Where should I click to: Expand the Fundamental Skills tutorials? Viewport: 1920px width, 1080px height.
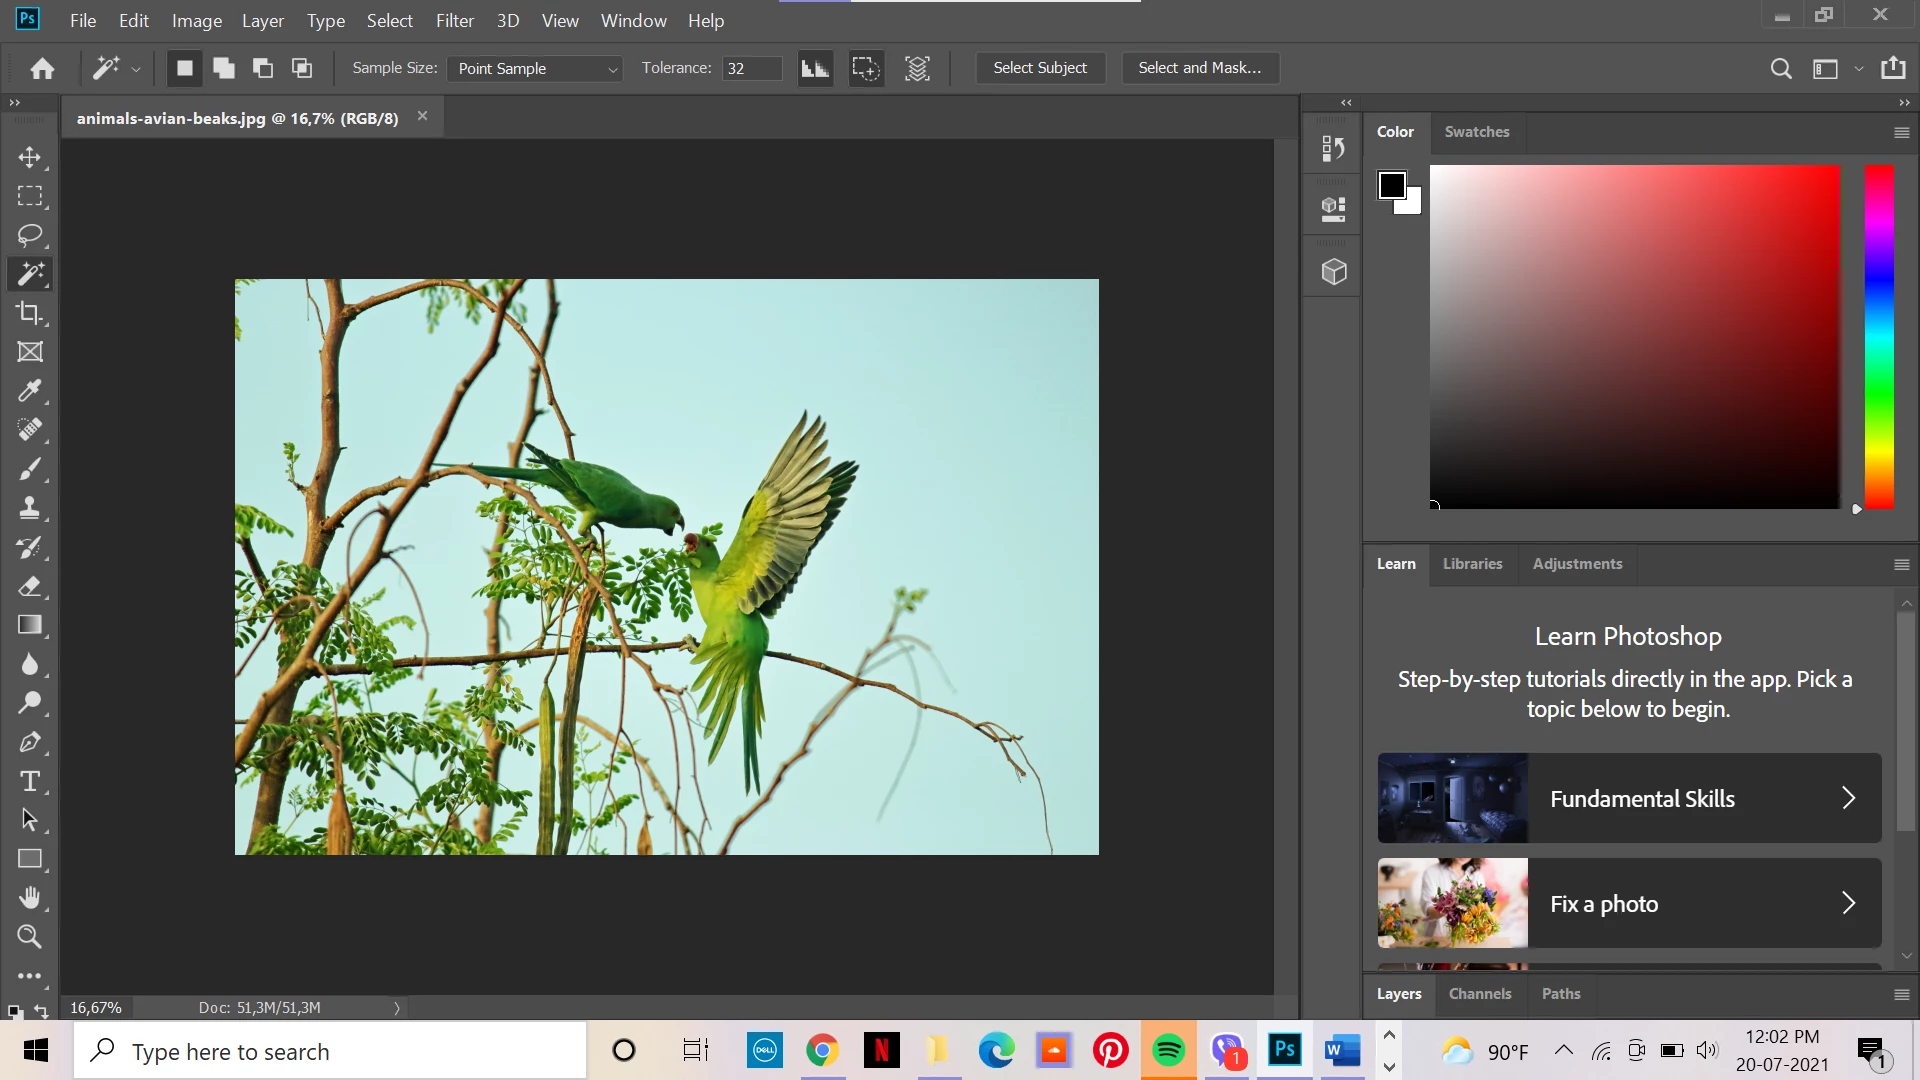tap(1848, 798)
